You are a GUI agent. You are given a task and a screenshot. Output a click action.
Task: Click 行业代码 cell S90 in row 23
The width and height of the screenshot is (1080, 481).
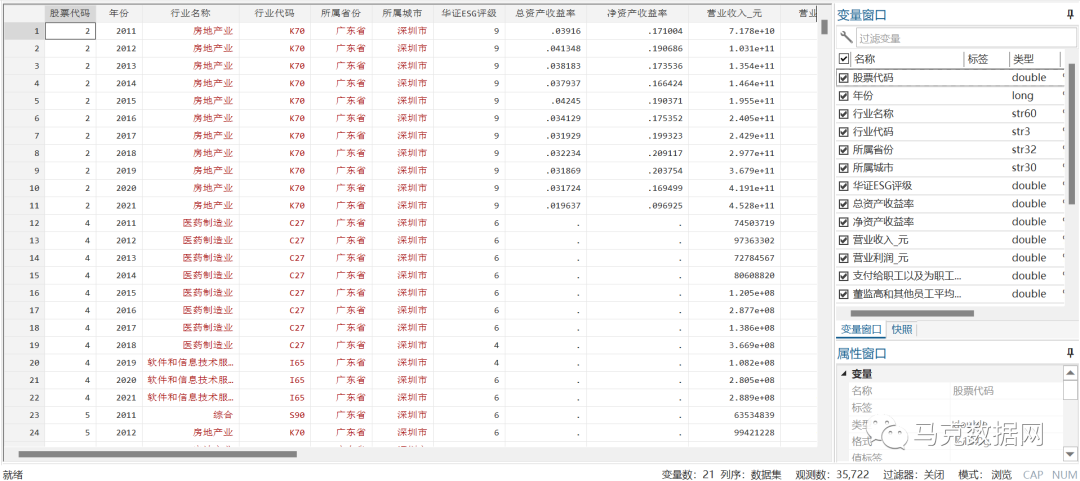(x=275, y=415)
